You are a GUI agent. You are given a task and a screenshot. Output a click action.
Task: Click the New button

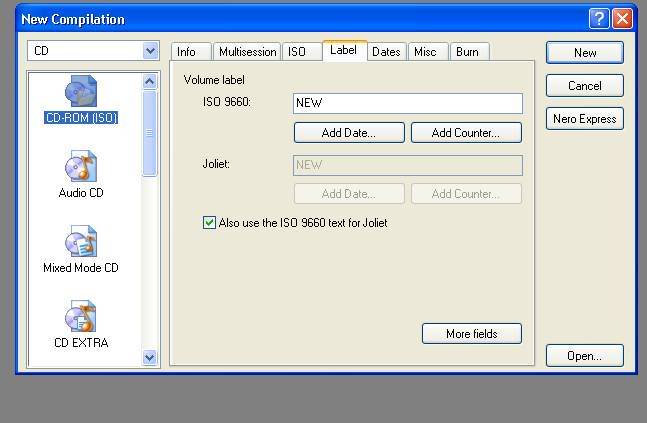(x=585, y=52)
